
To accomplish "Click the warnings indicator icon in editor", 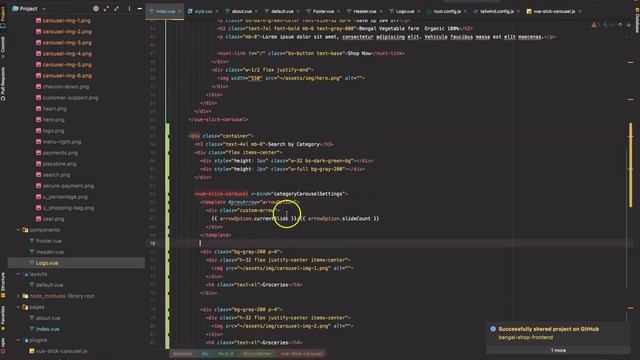I will pos(594,25).
